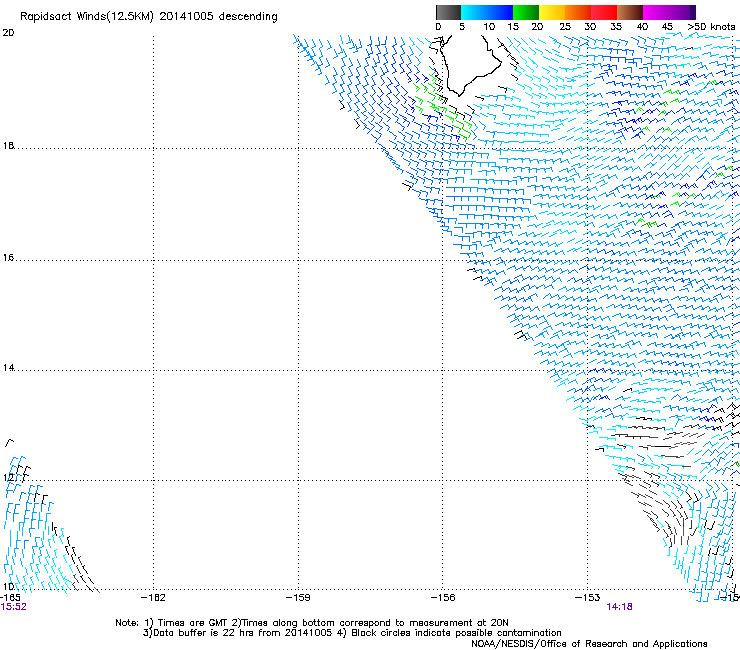Click the 'Data buffer is 22 hrs' note line
This screenshot has height=650, width=740.
click(352, 633)
